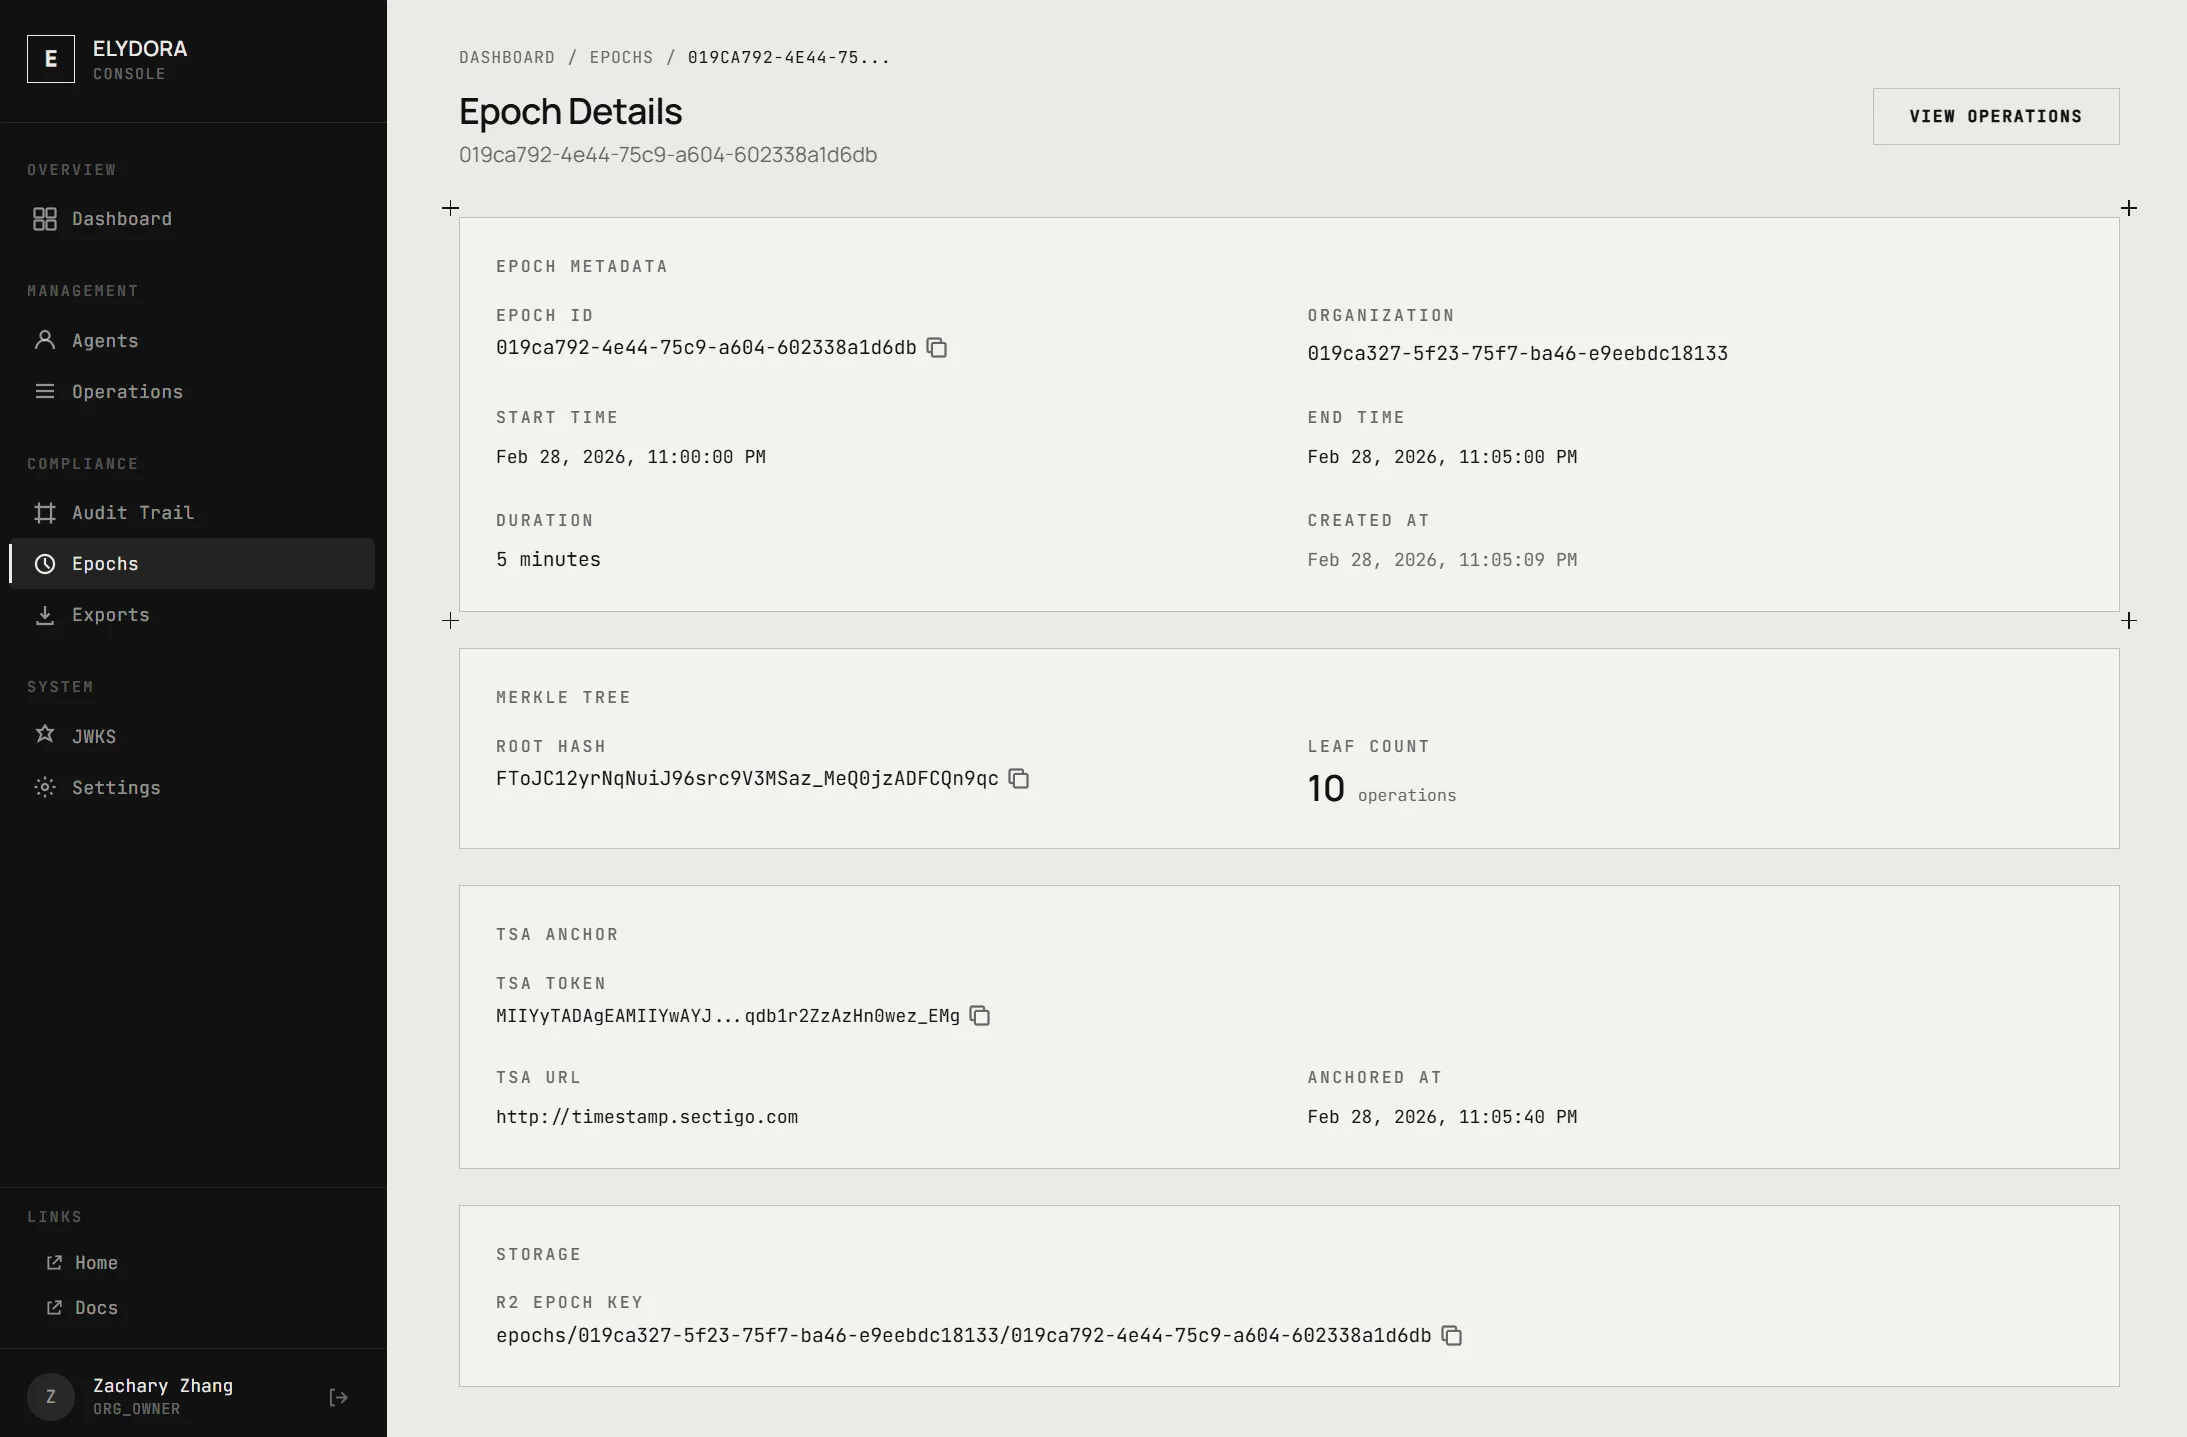This screenshot has width=2187, height=1437.
Task: Click the Elydora E logo
Action: click(x=51, y=59)
